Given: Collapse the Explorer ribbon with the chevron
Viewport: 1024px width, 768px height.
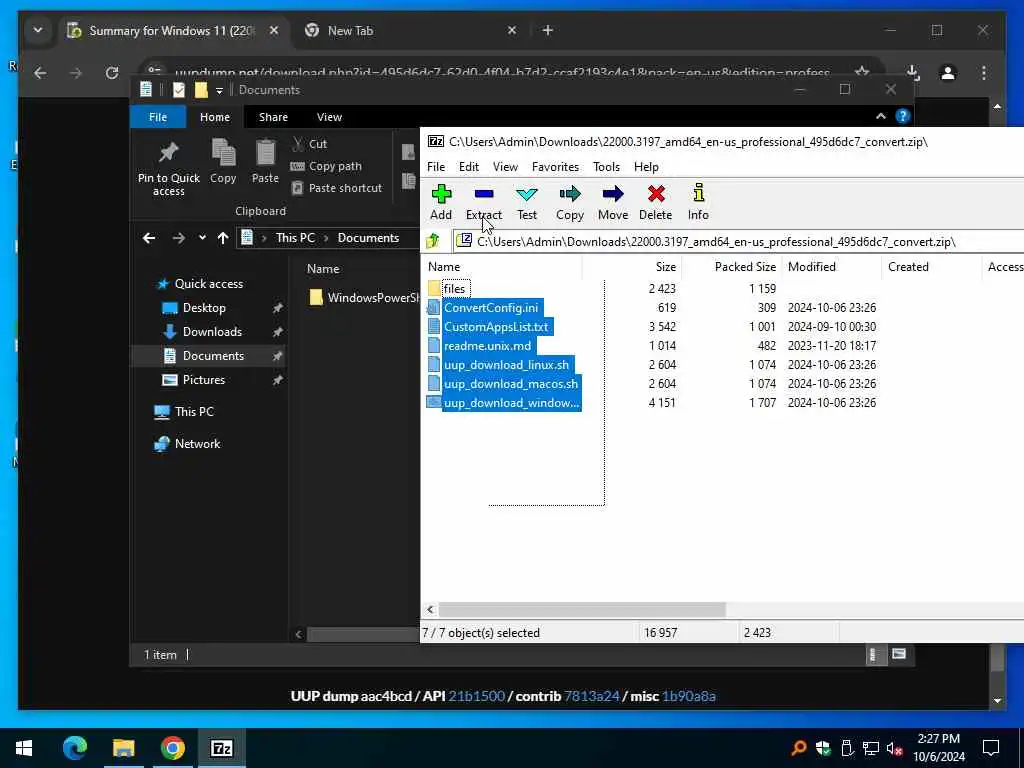Looking at the screenshot, I should point(880,116).
